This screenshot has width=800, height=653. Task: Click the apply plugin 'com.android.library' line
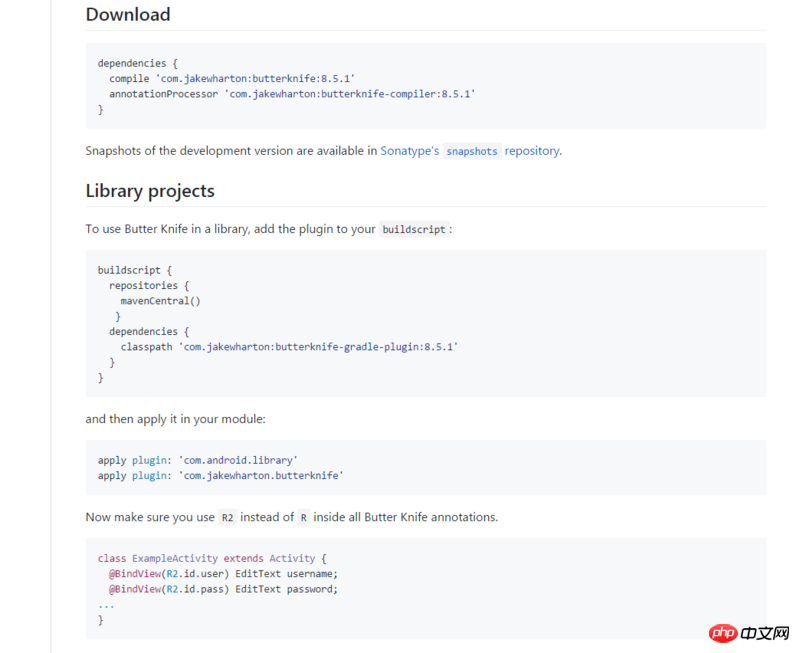pos(197,460)
